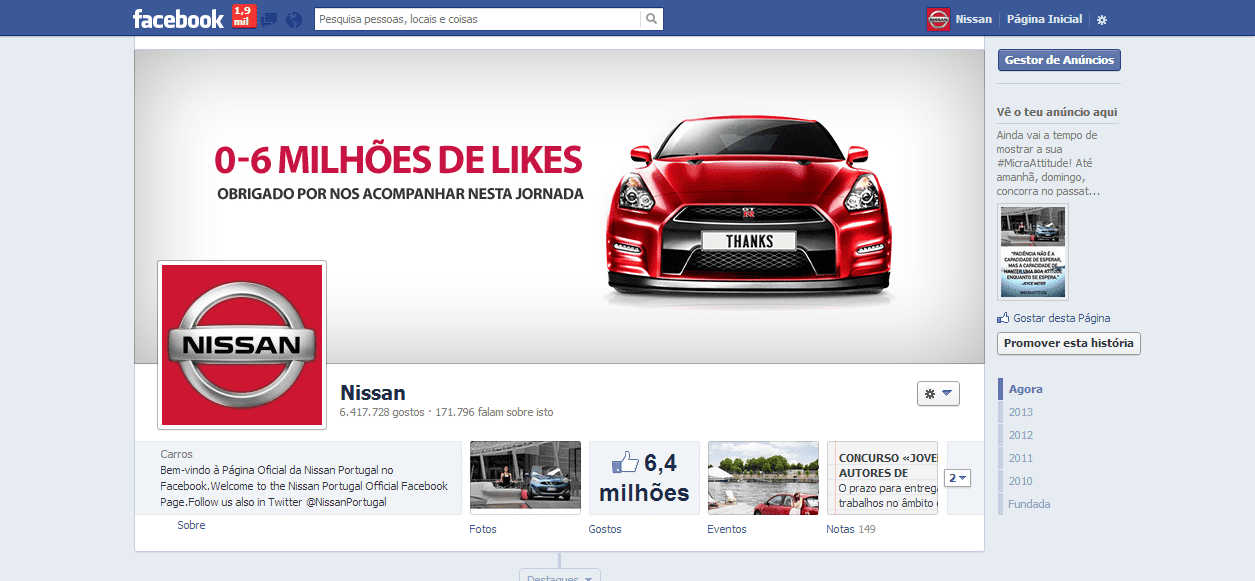Open the 'Destaques' dropdown below the page header
Screen dimensions: 1255x581
[x=560, y=577]
